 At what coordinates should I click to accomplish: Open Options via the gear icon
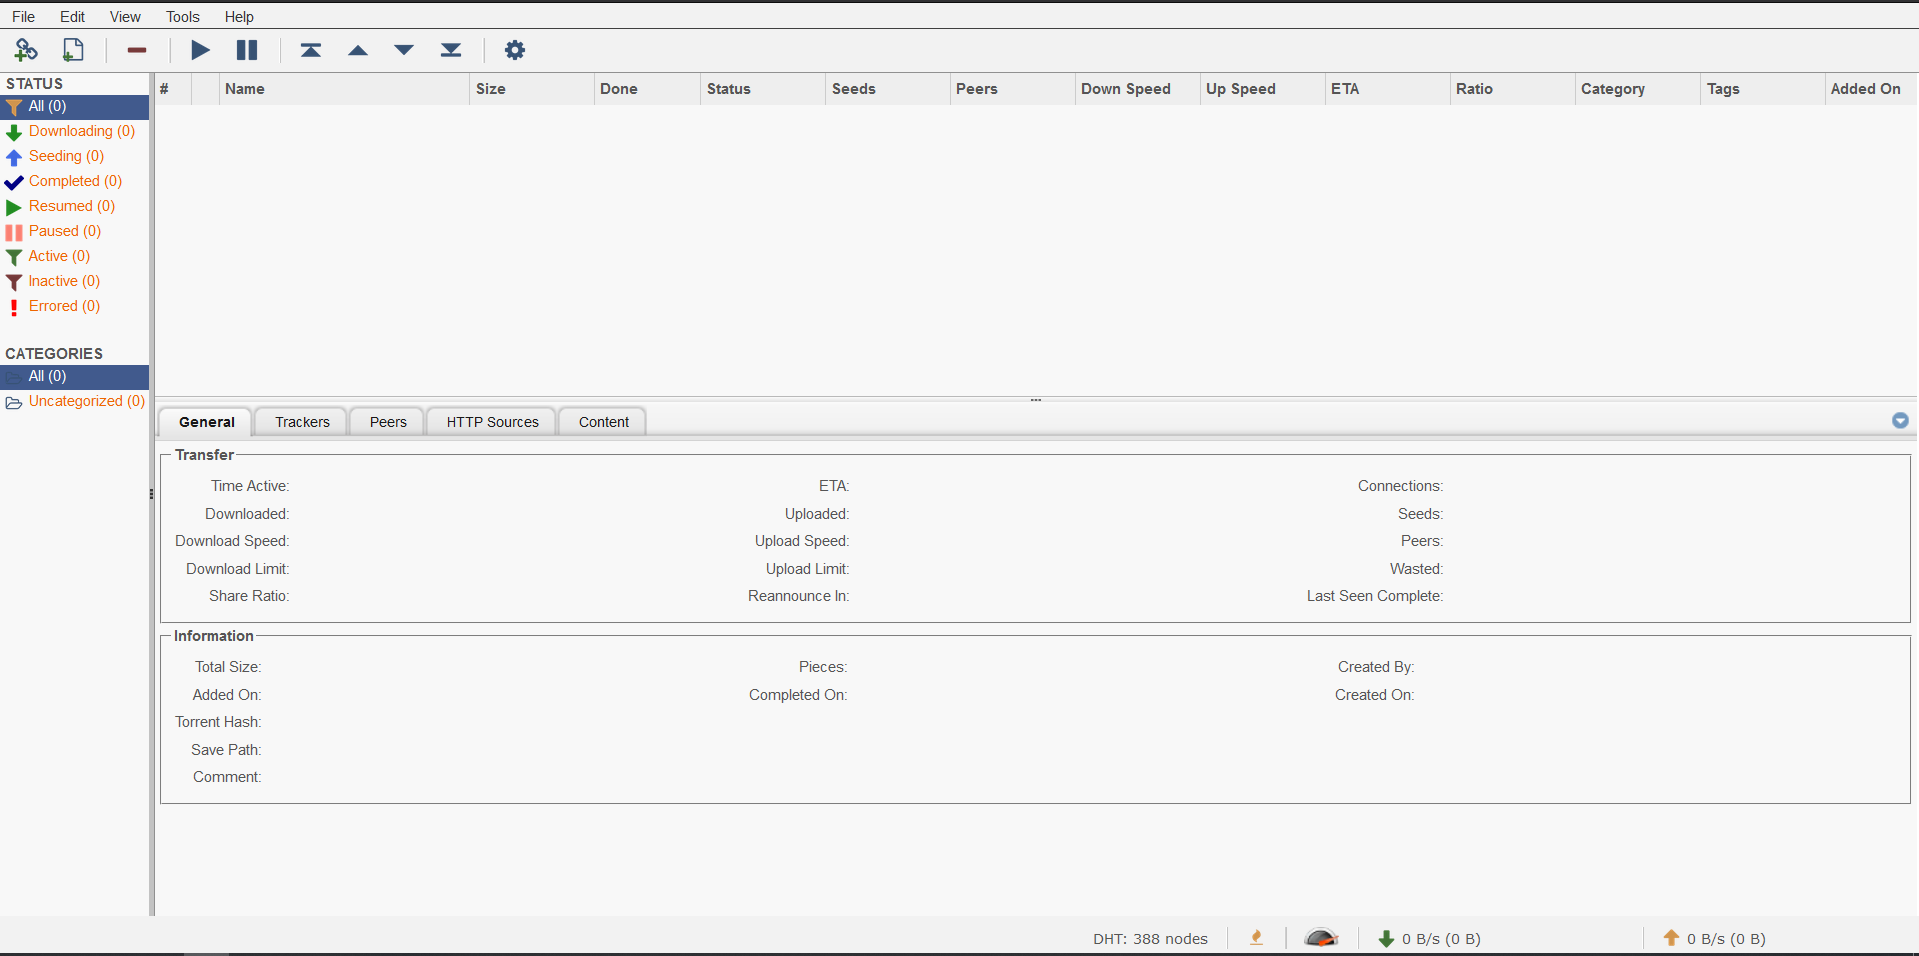pyautogui.click(x=514, y=50)
